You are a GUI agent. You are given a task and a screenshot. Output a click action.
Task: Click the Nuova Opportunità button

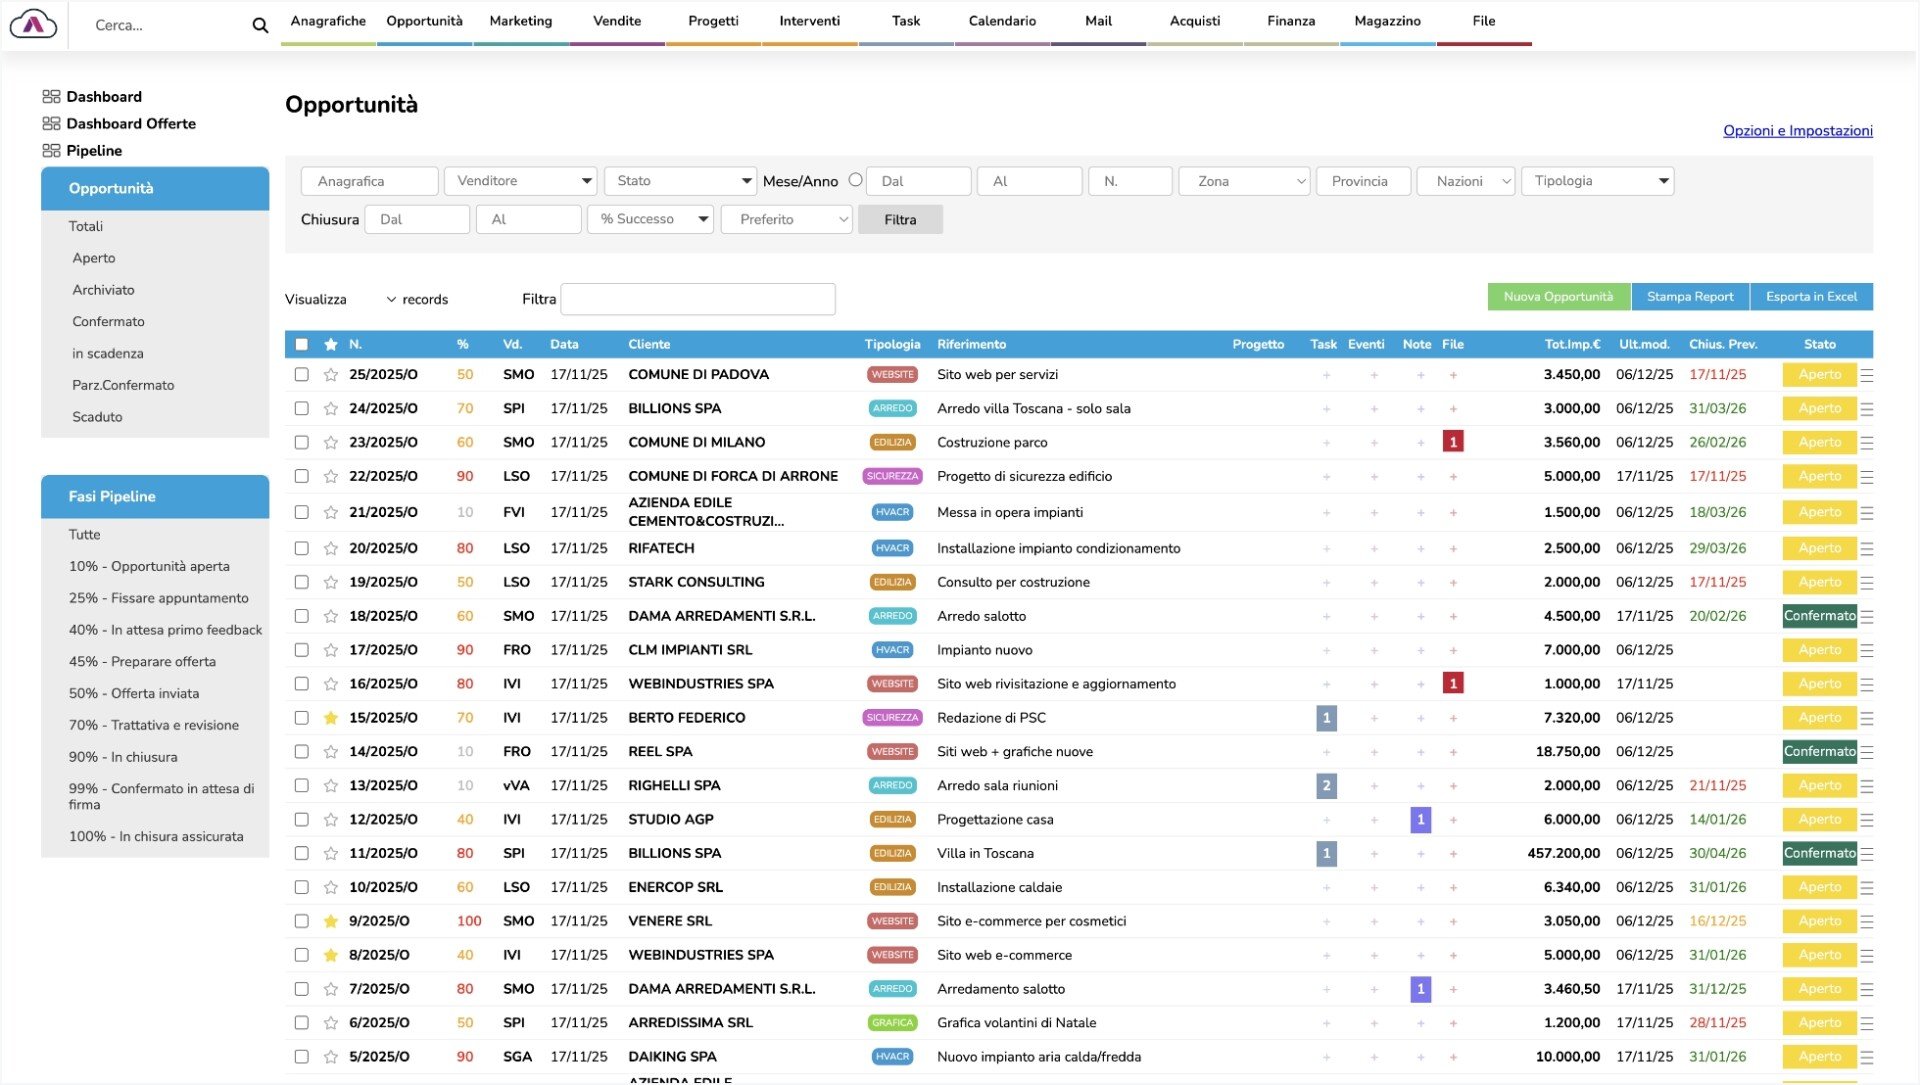coord(1558,297)
